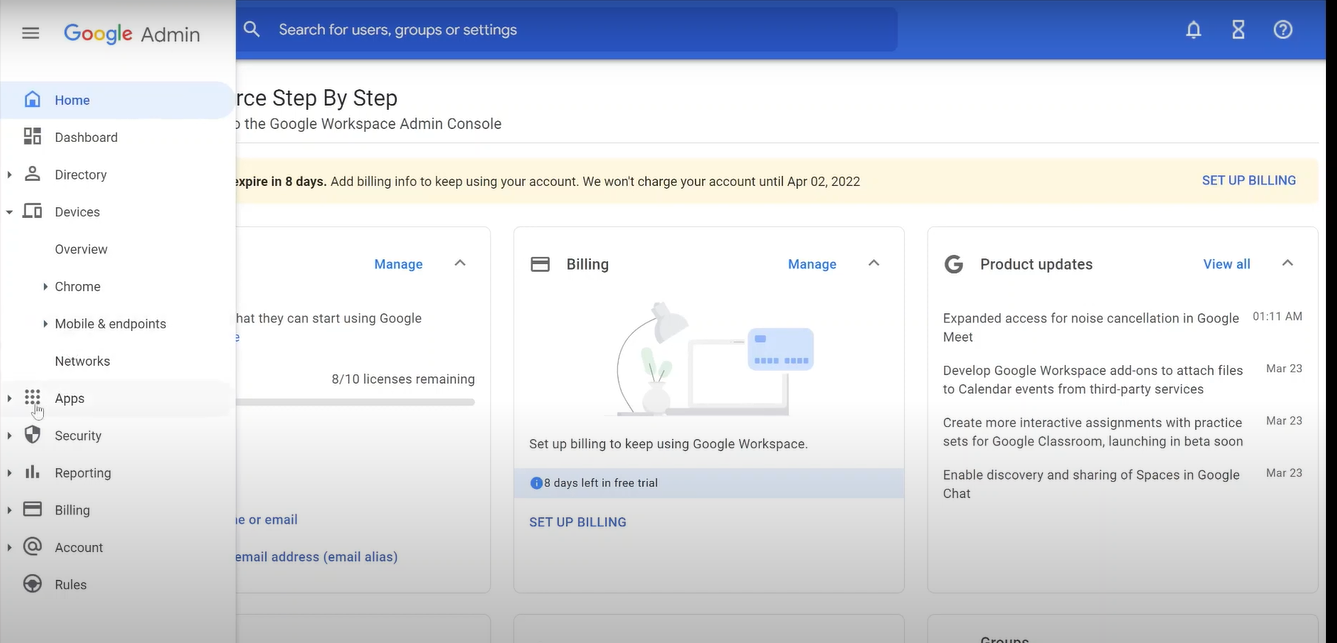
Task: Click the Devices icon in sidebar
Action: point(32,211)
